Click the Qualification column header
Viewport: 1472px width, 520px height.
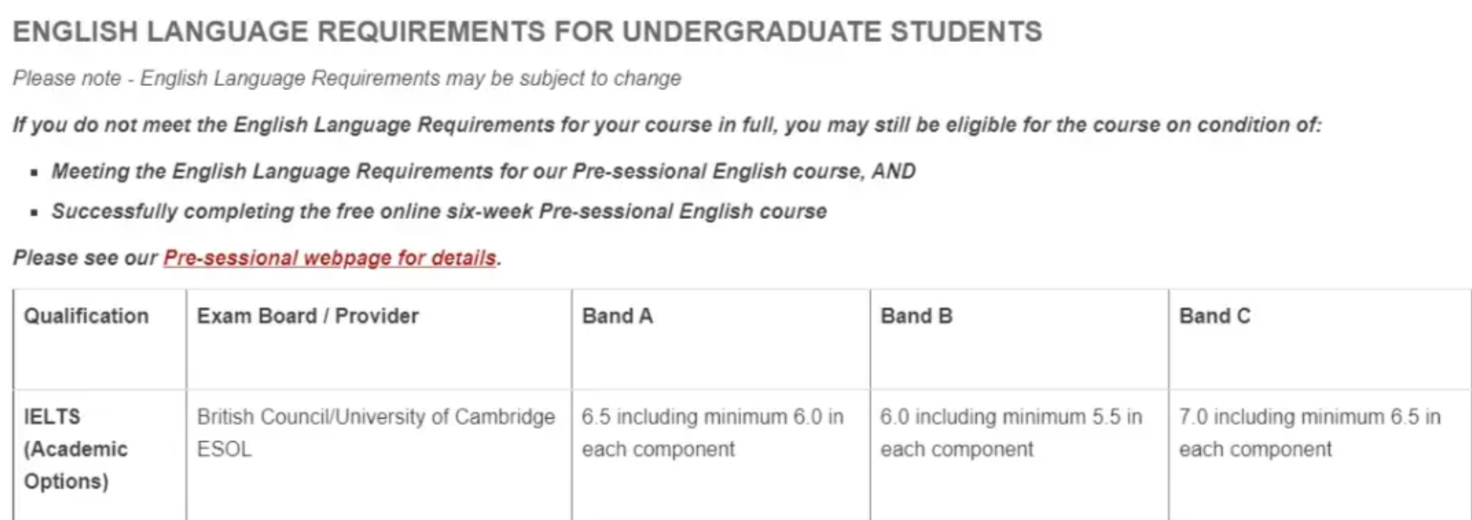tap(86, 316)
